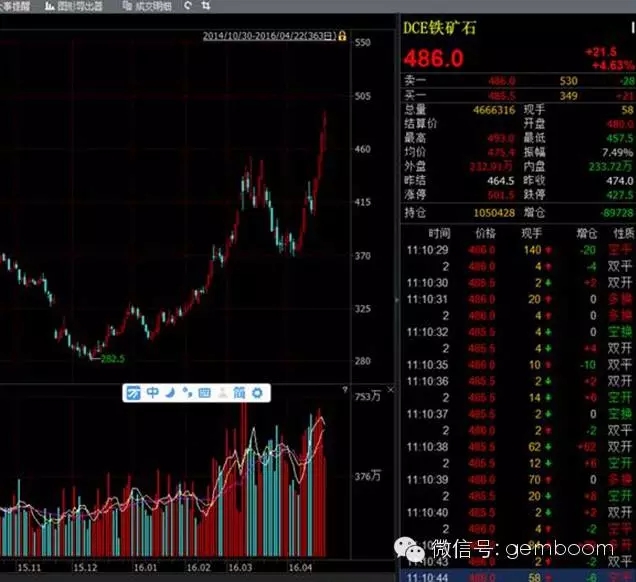The width and height of the screenshot is (636, 582).
Task: Click the input method logo icon
Action: pos(133,393)
